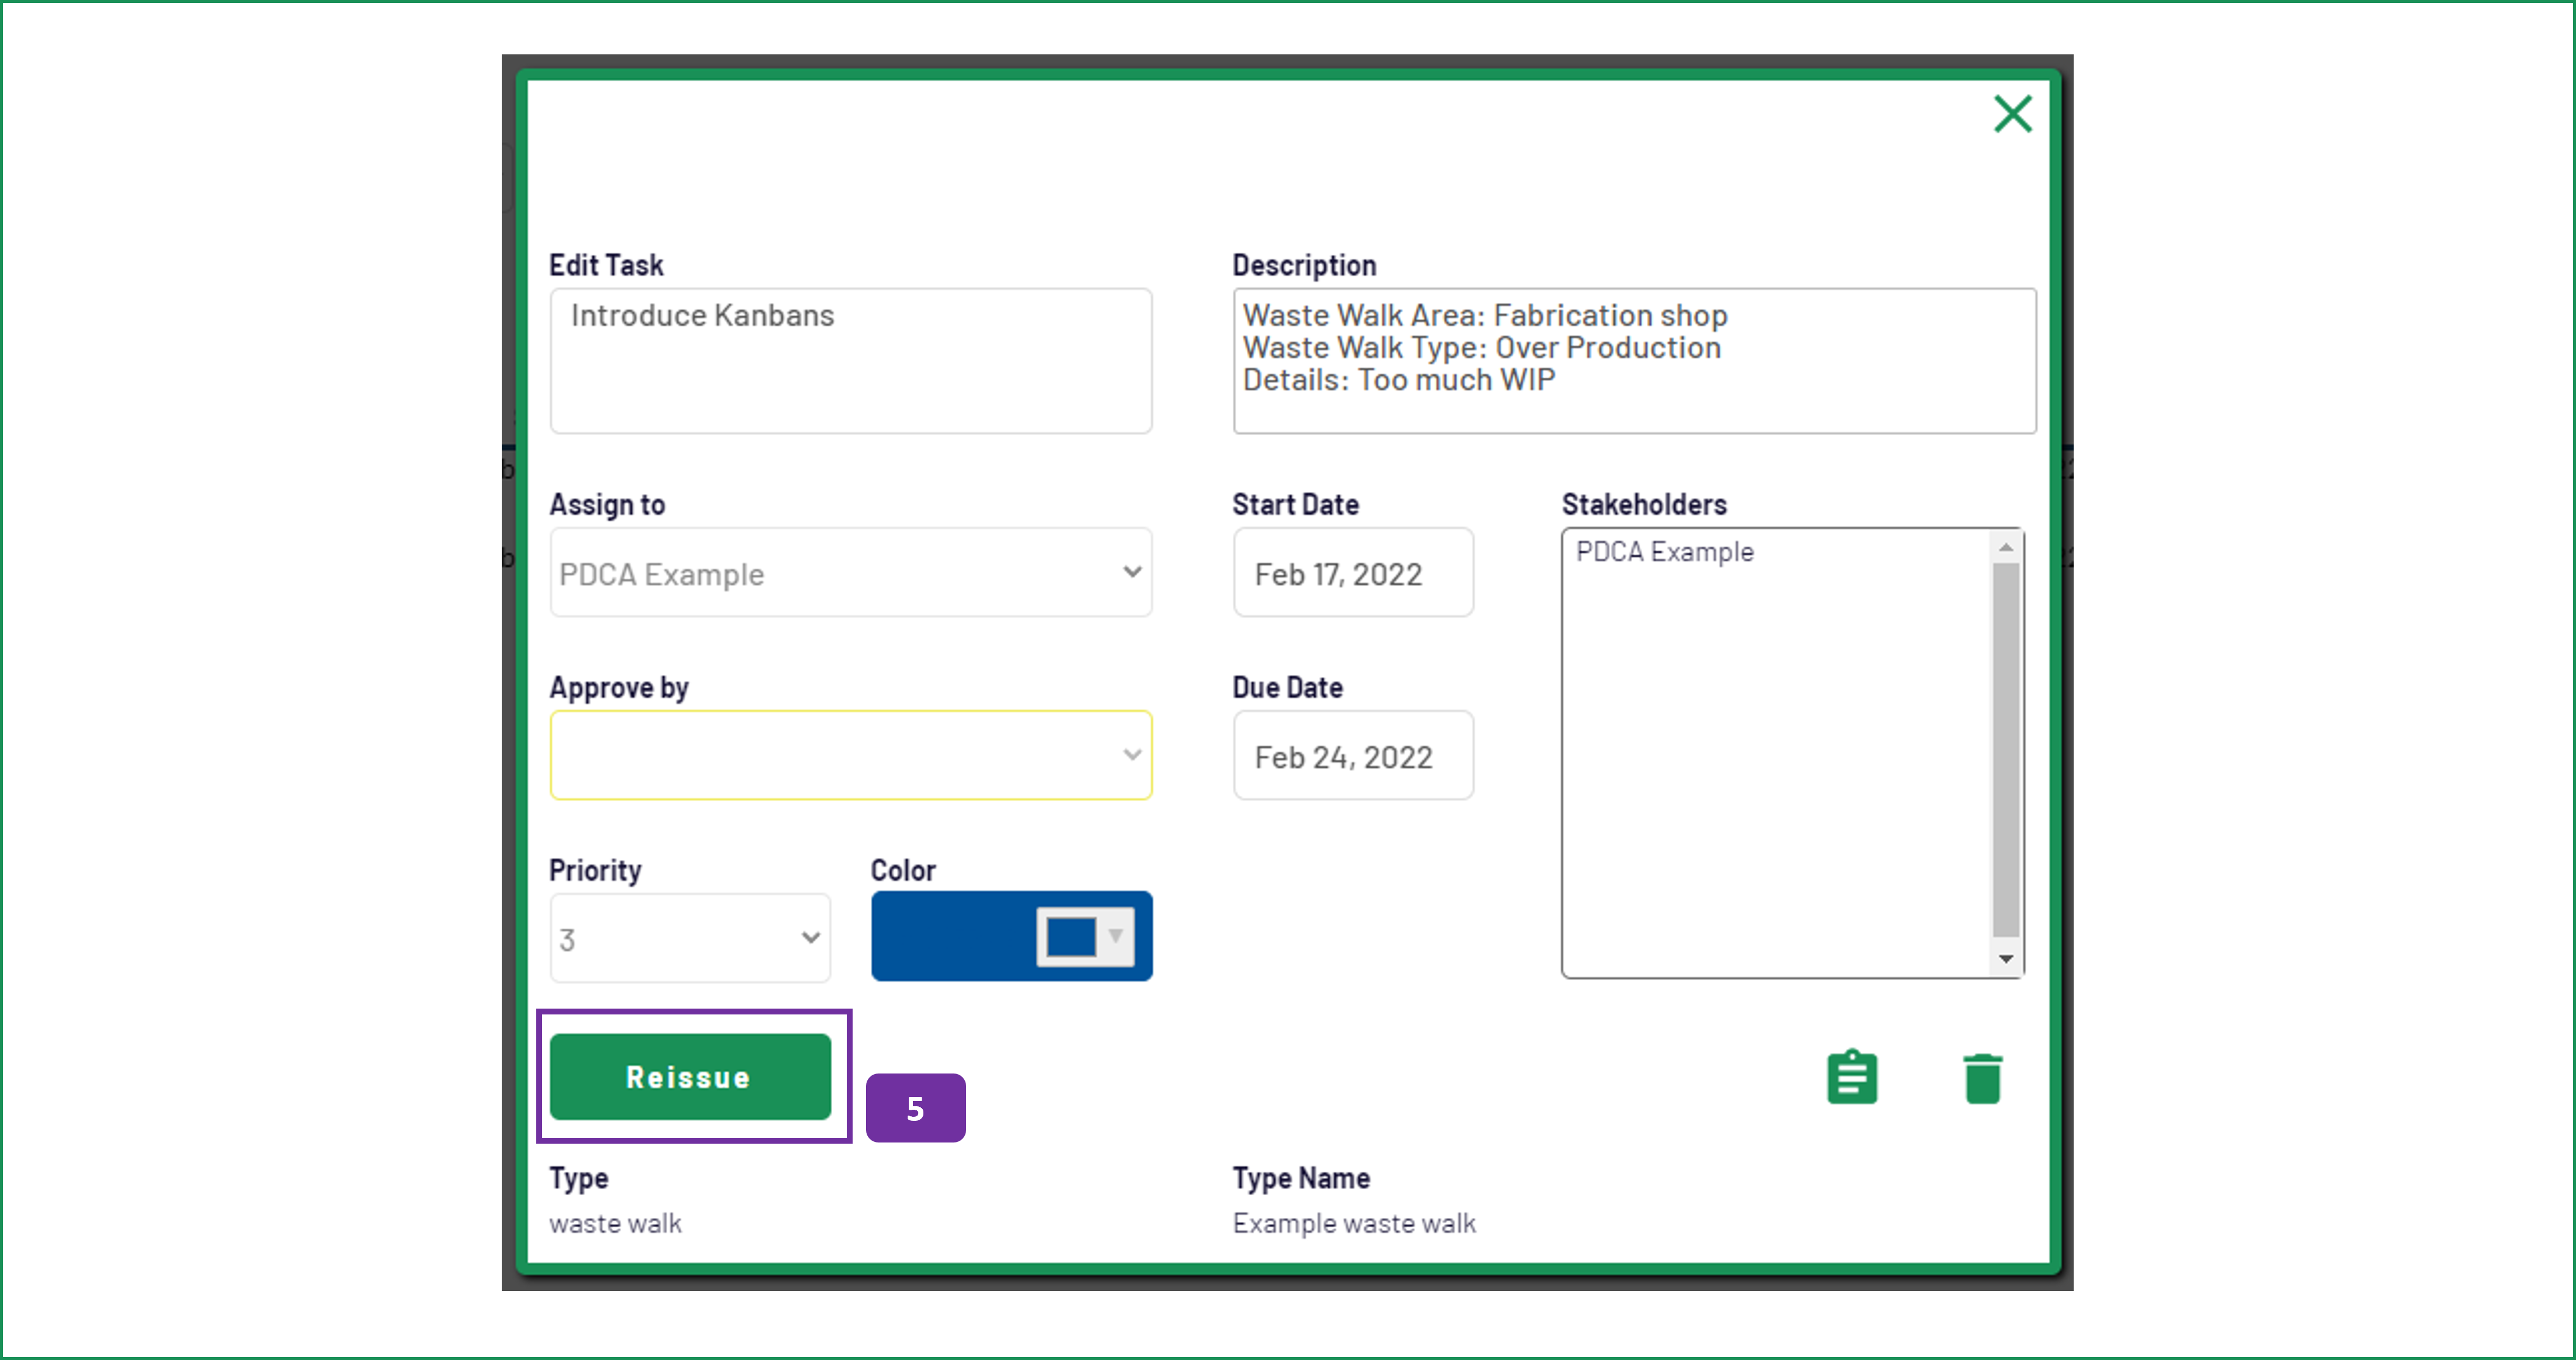Select PDCA Example in Stakeholders list
Screen dimensions: 2576x1360
pyautogui.click(x=1664, y=552)
